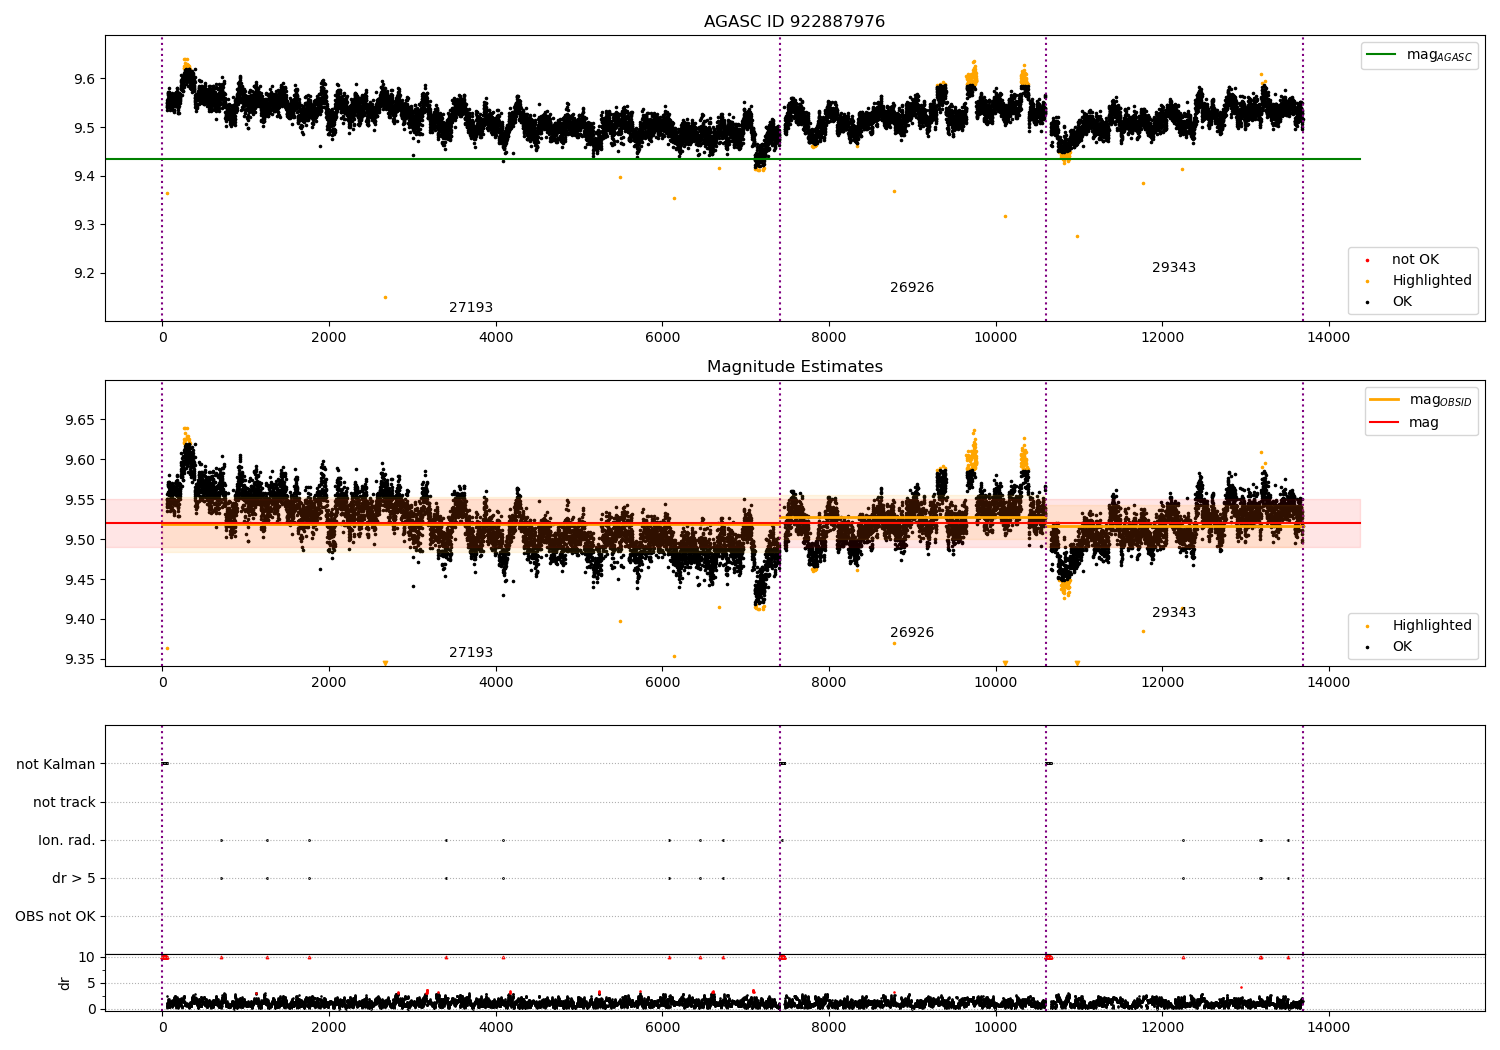The image size is (1500, 1050).
Task: Click the rotated "dr" axis label
Action: pyautogui.click(x=65, y=983)
